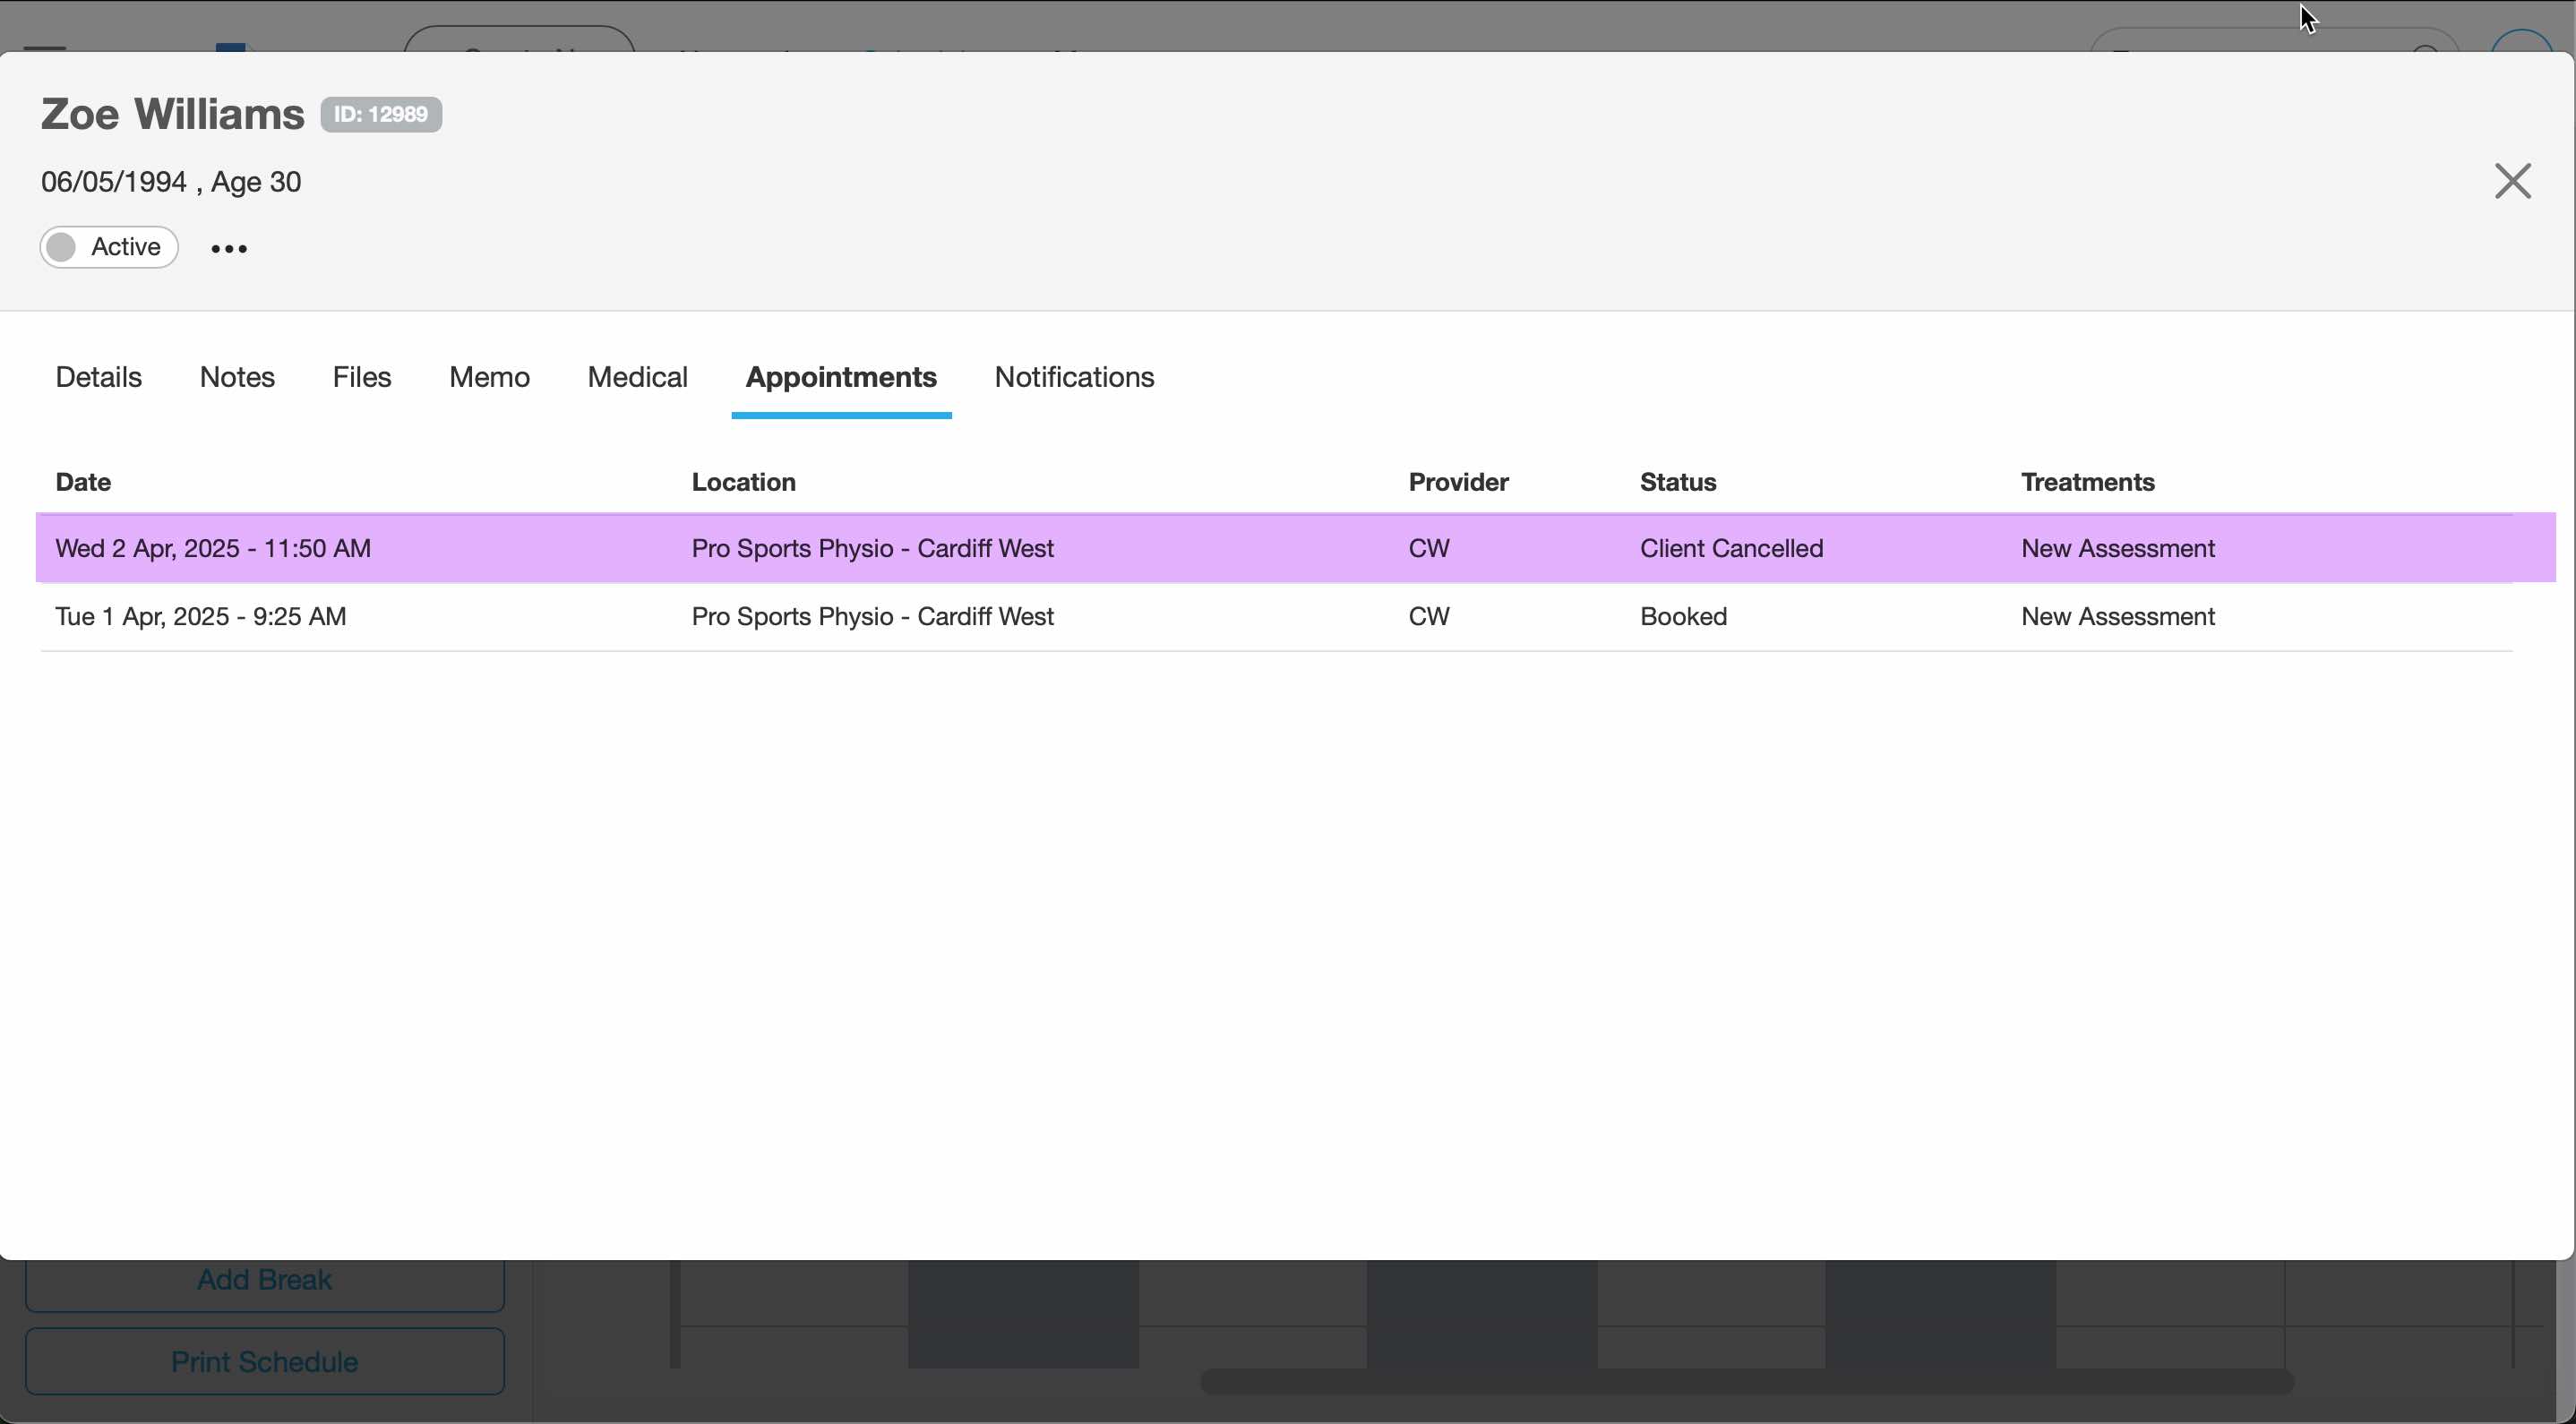Click the Provider column header

1458,482
